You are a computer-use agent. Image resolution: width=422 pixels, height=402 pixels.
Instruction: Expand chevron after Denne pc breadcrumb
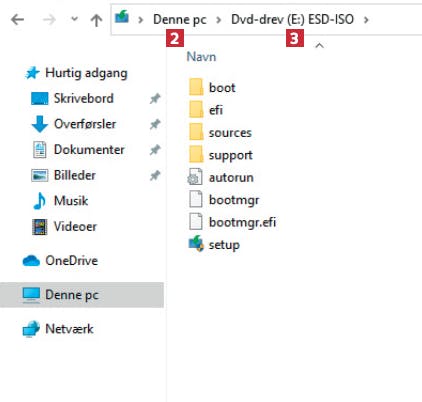(x=219, y=20)
